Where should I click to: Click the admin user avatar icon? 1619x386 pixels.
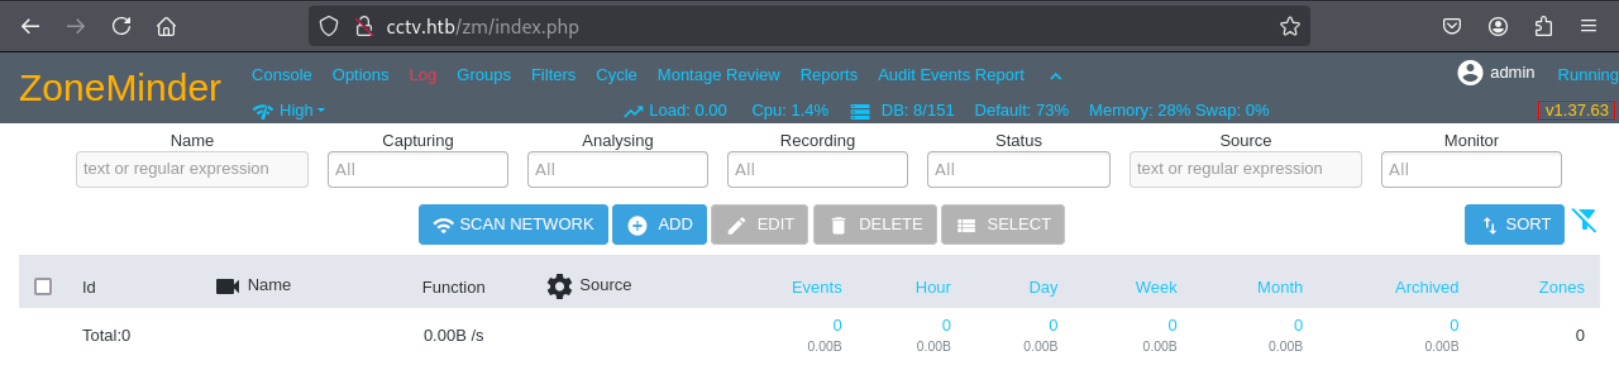tap(1470, 73)
